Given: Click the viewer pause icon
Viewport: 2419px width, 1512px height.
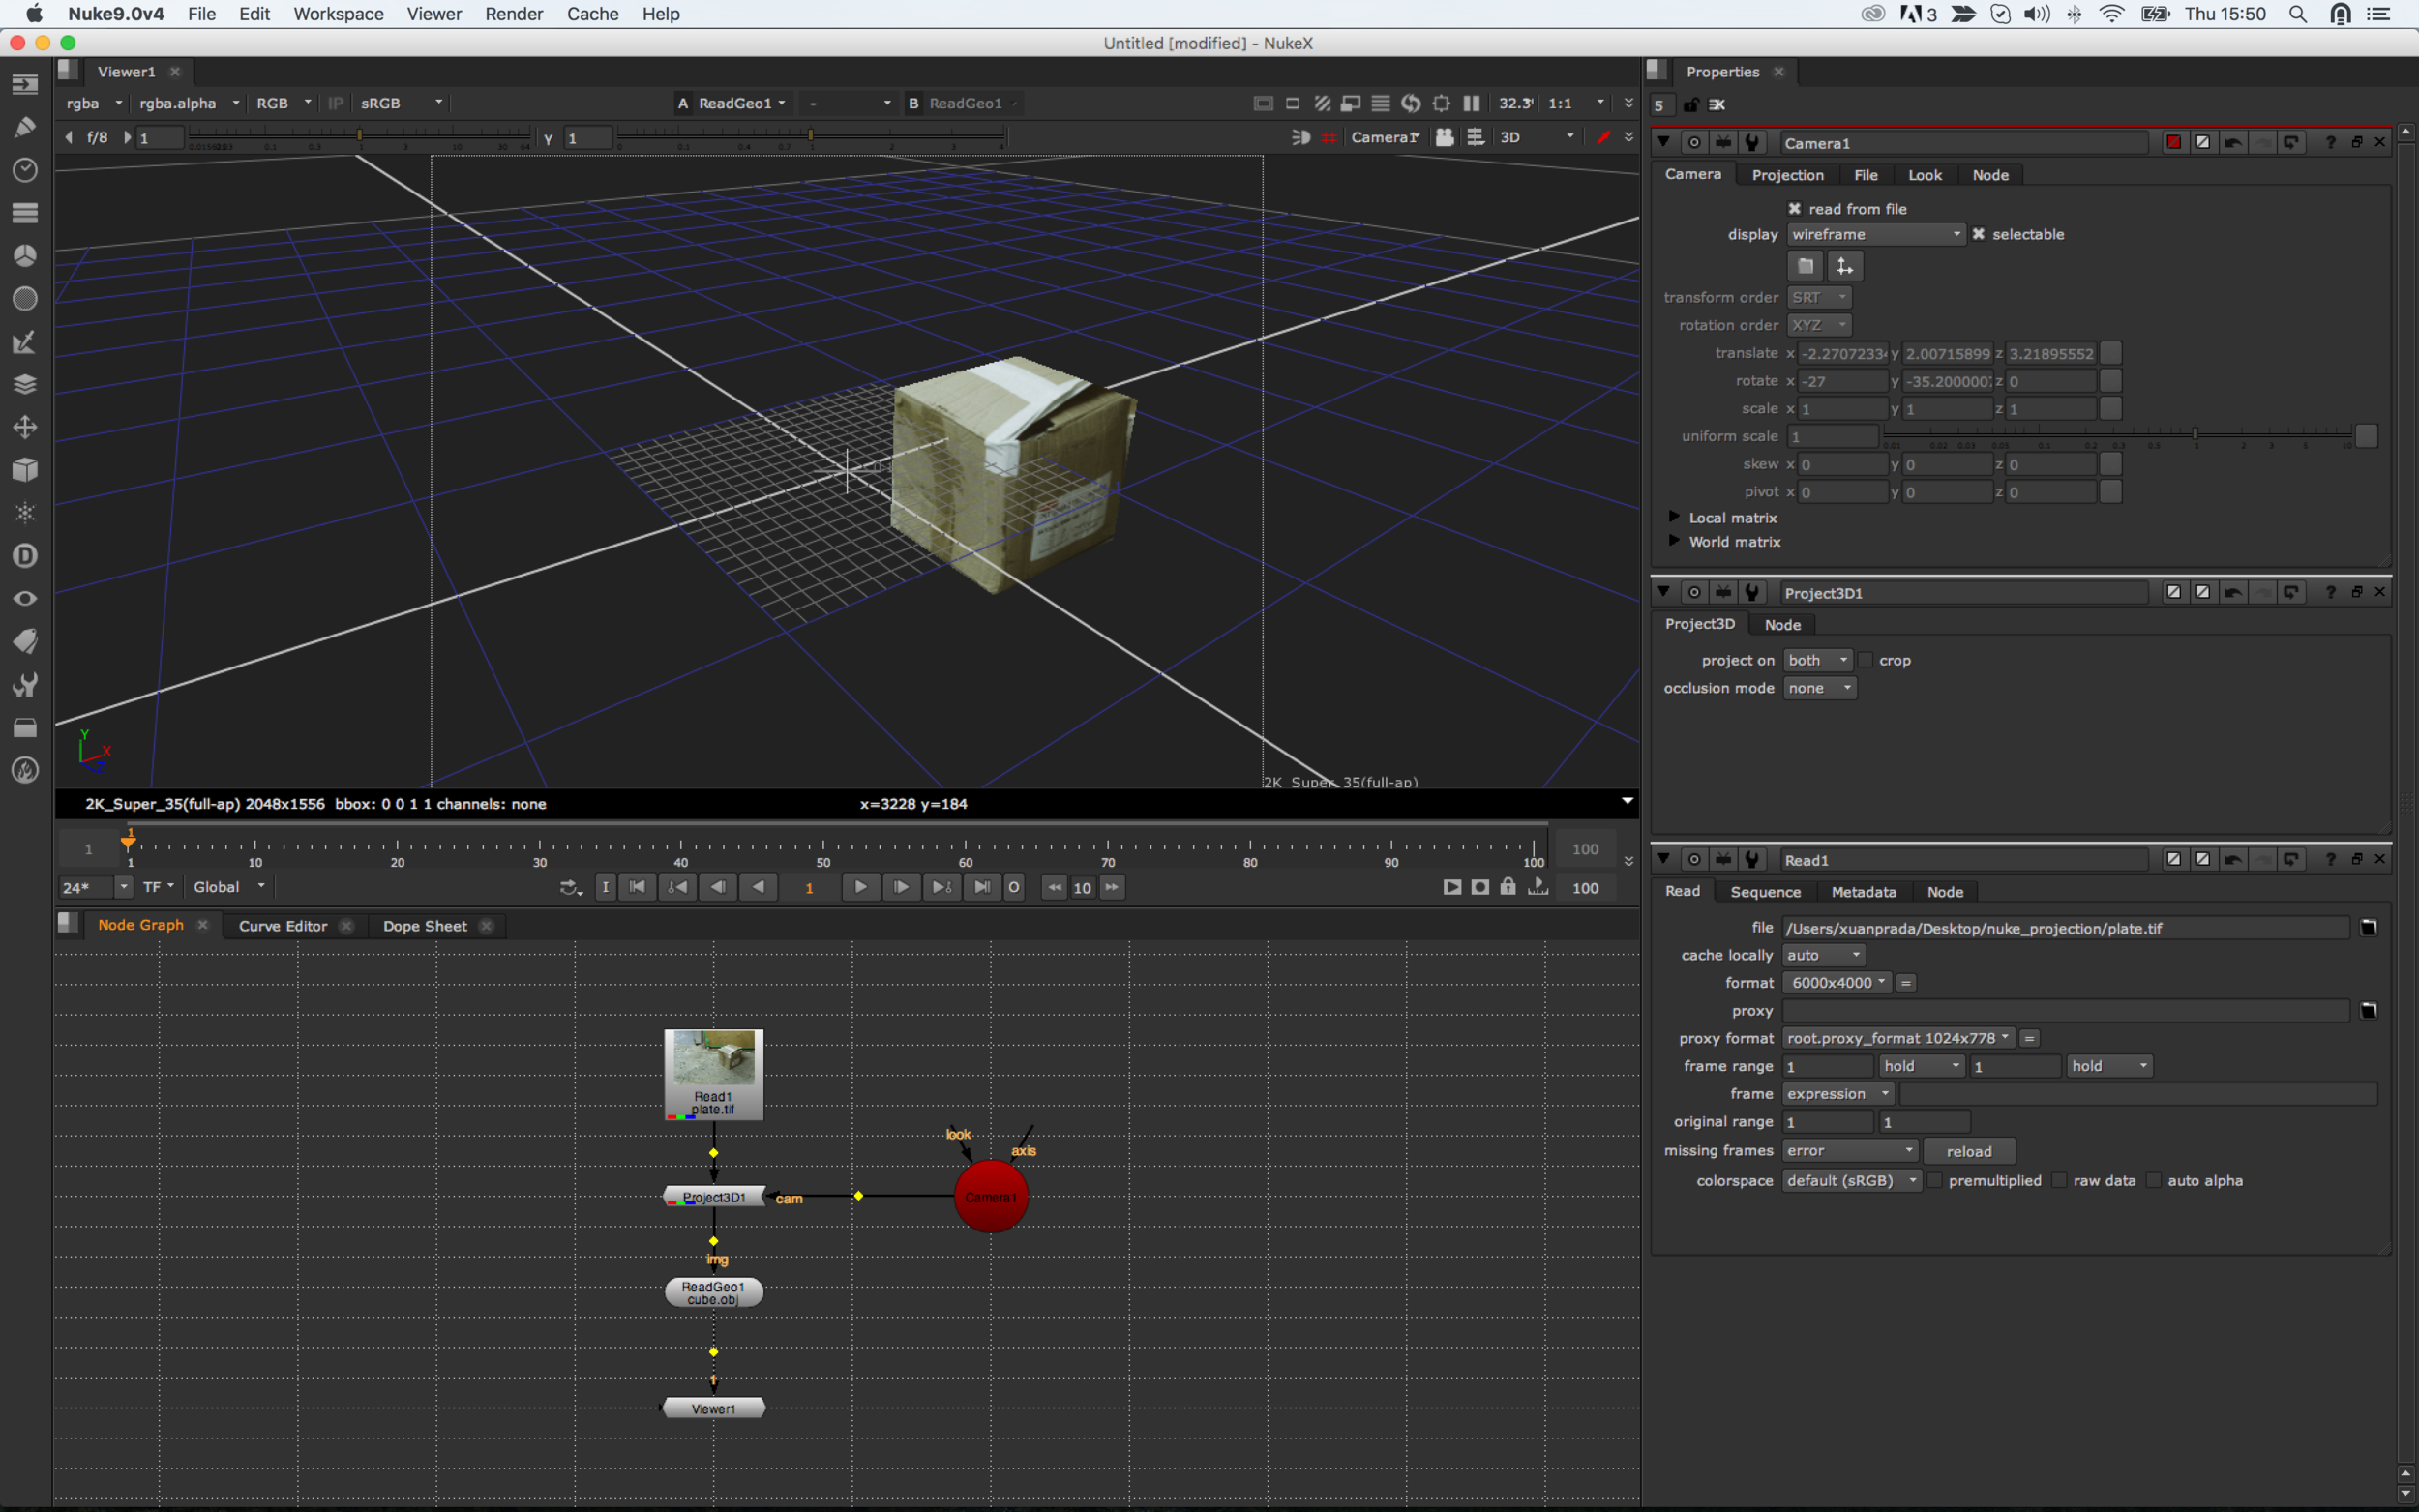Looking at the screenshot, I should point(1471,103).
